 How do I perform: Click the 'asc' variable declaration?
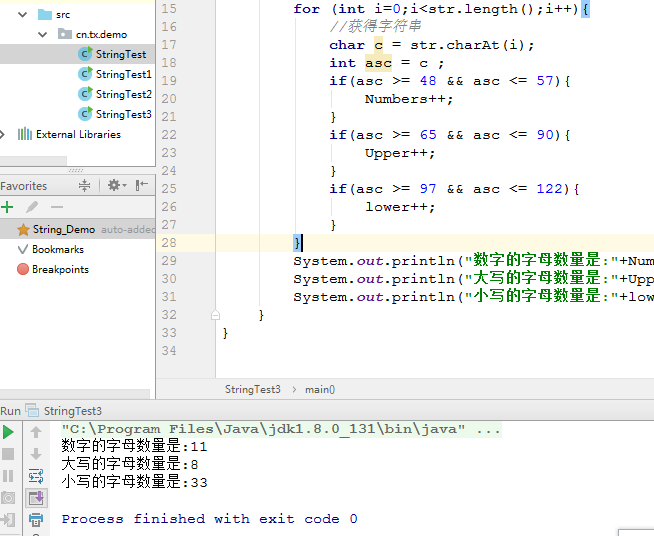click(x=378, y=63)
